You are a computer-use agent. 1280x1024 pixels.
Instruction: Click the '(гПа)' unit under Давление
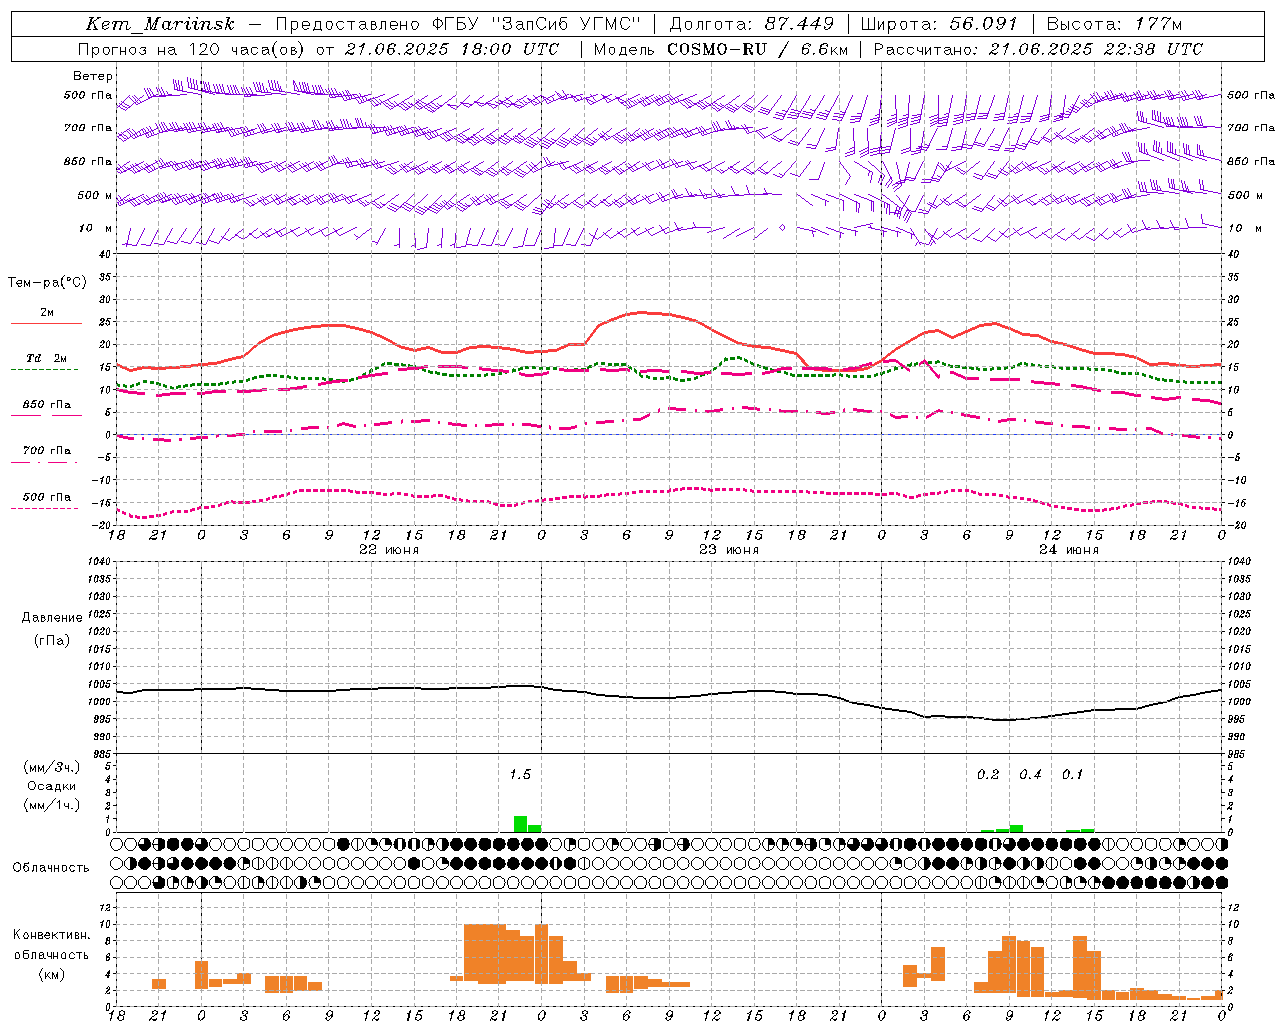pyautogui.click(x=52, y=640)
